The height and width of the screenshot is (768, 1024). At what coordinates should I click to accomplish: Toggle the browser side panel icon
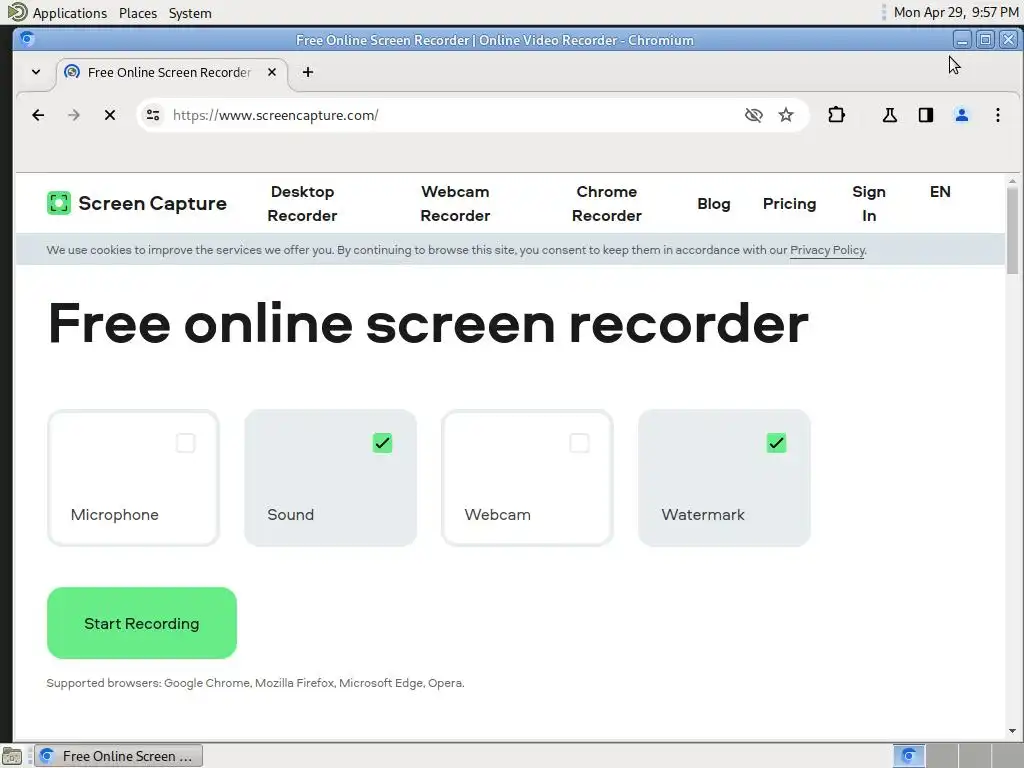pos(925,116)
